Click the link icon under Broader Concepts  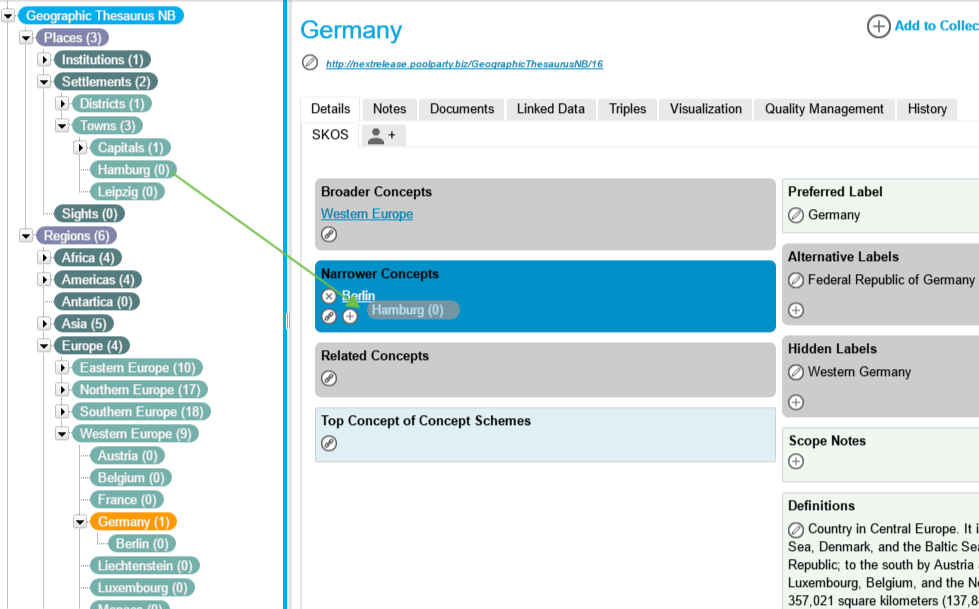pos(329,234)
